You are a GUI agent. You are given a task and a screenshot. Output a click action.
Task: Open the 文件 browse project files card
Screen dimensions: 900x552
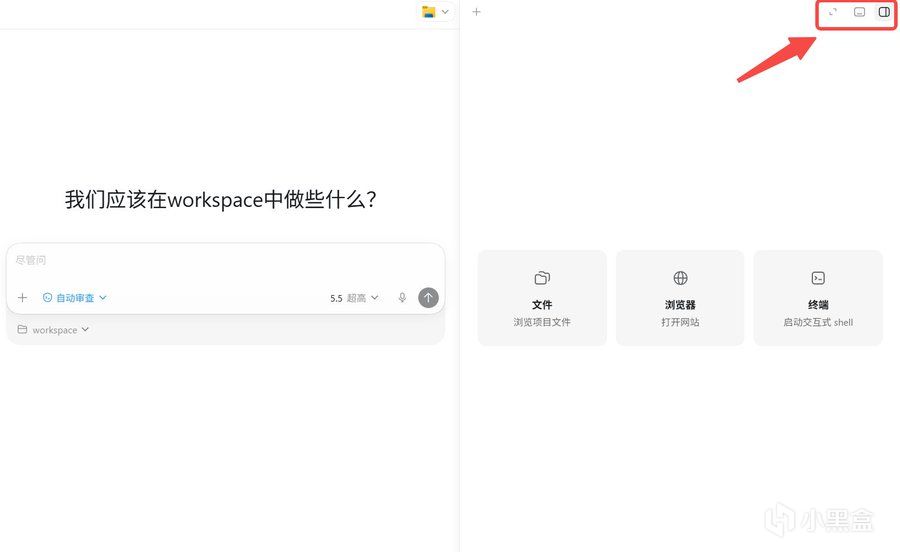542,298
